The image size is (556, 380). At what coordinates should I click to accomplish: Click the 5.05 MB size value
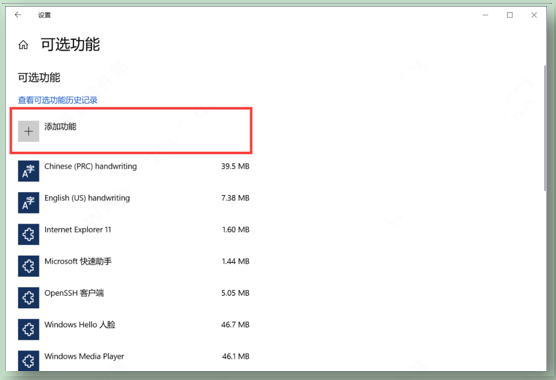(x=235, y=293)
